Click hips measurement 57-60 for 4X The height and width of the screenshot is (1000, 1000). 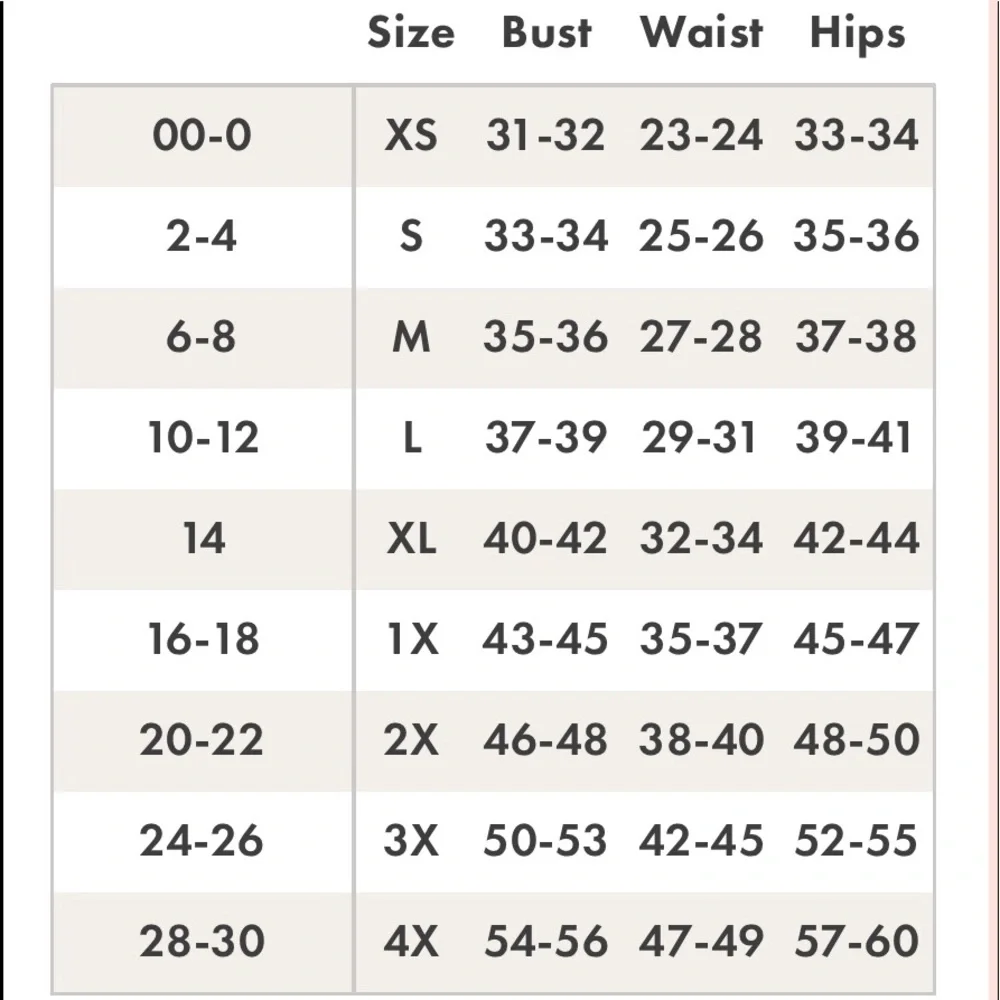pyautogui.click(x=857, y=942)
